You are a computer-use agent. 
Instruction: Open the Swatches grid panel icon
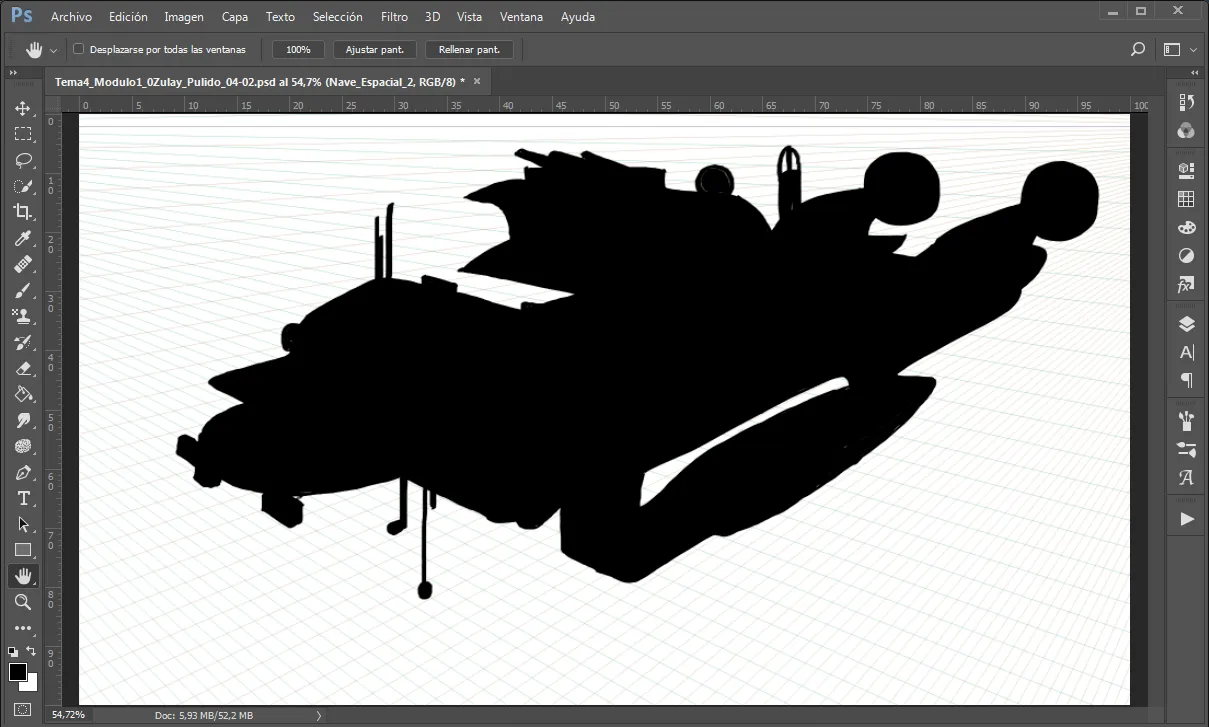1187,199
